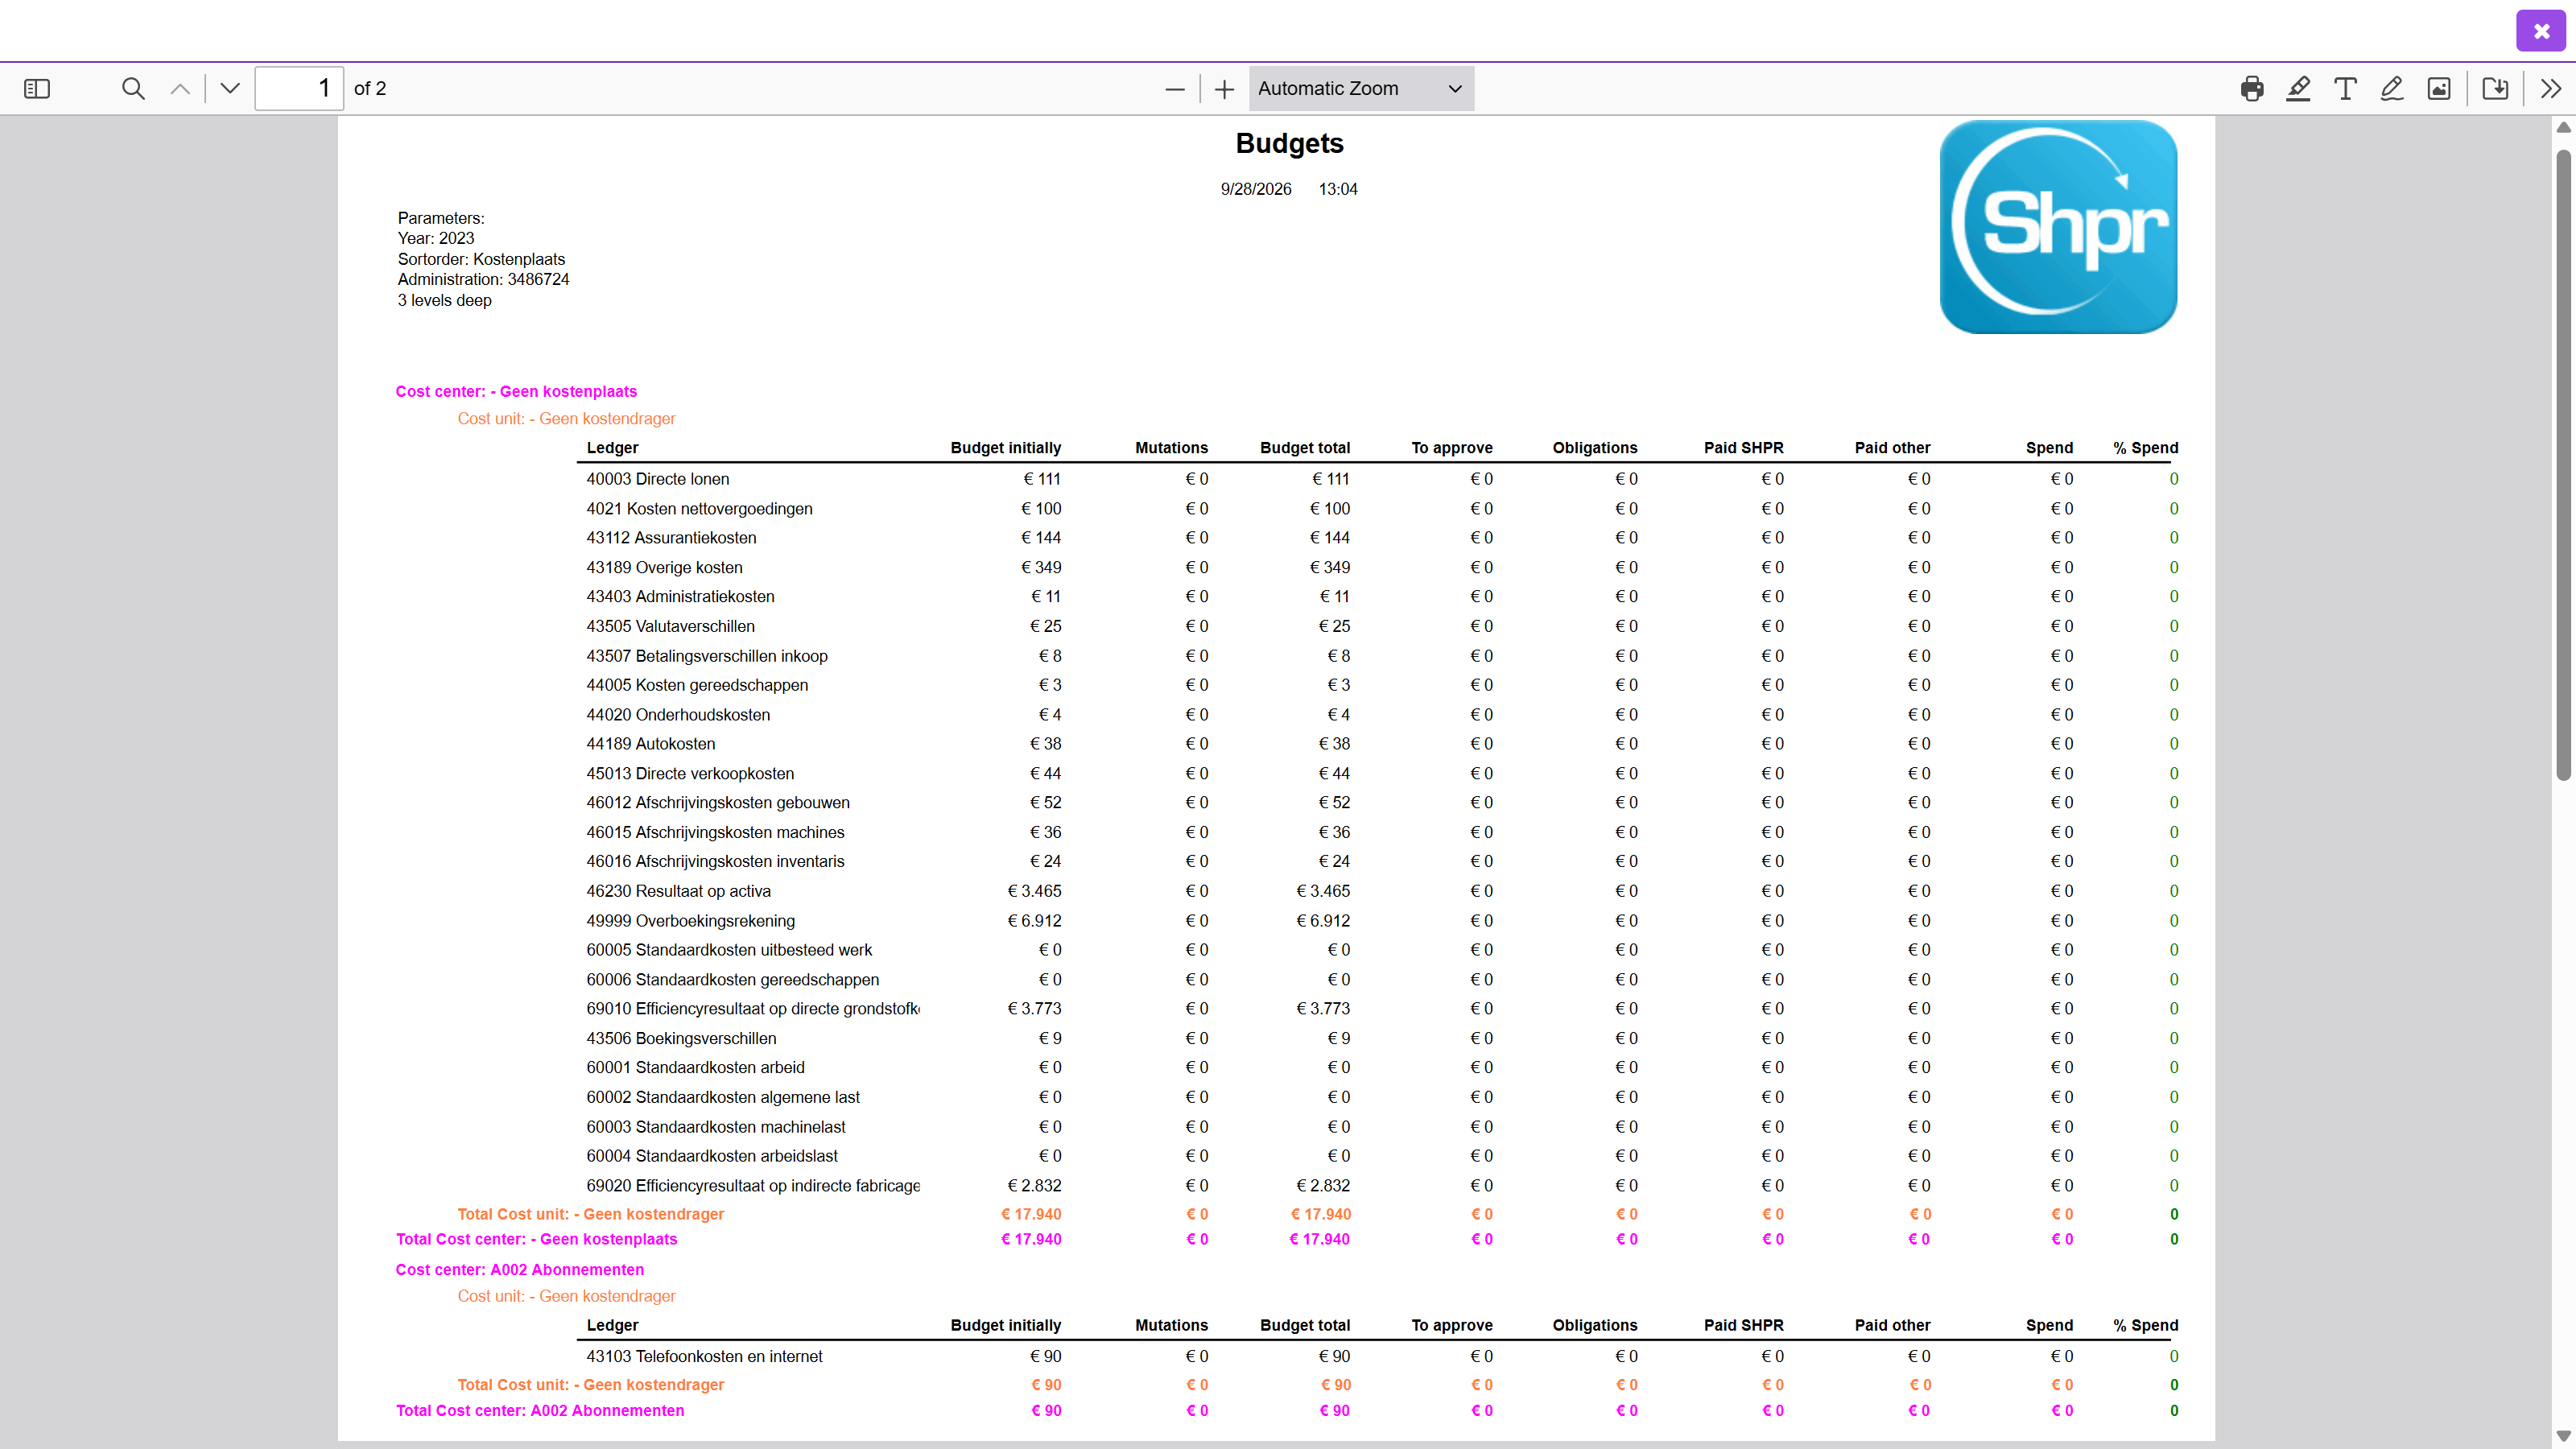
Task: Click 'Total Cost center: A002 Abonnementen' row
Action: tap(1287, 1410)
